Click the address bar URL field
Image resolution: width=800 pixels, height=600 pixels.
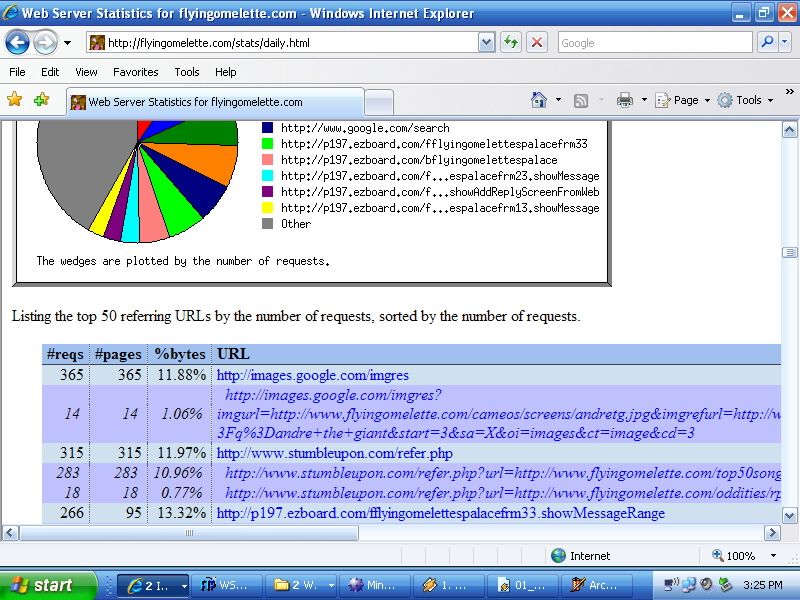point(283,43)
